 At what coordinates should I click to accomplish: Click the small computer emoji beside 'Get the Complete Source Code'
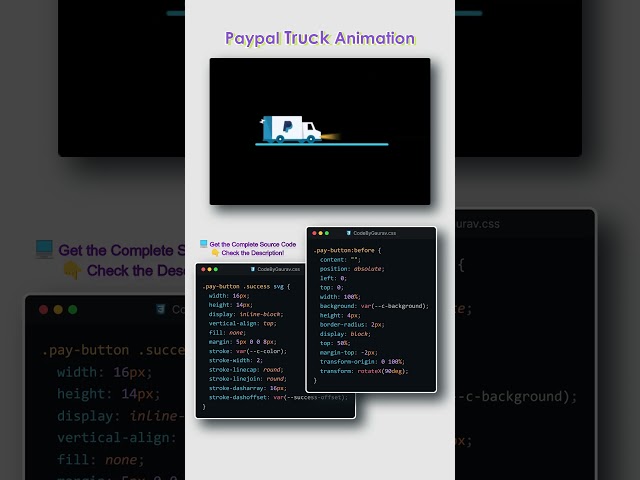pyautogui.click(x=204, y=244)
